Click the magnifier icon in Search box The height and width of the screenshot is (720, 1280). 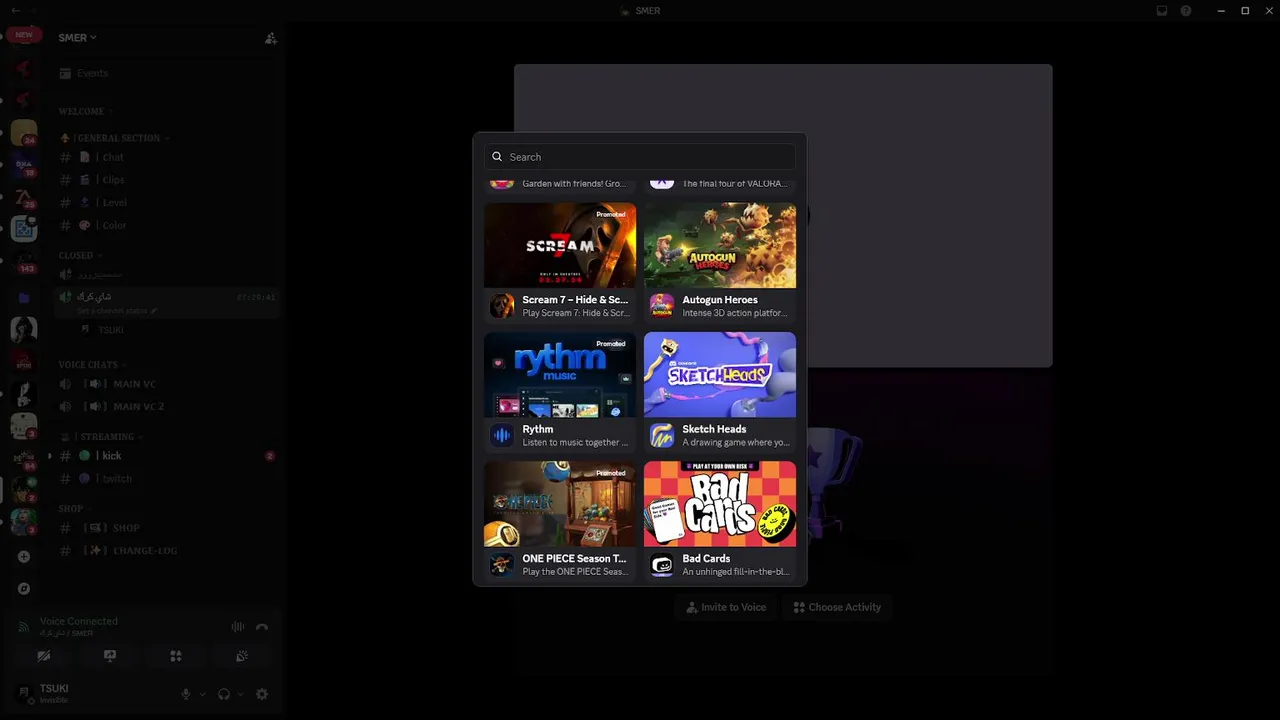point(497,157)
